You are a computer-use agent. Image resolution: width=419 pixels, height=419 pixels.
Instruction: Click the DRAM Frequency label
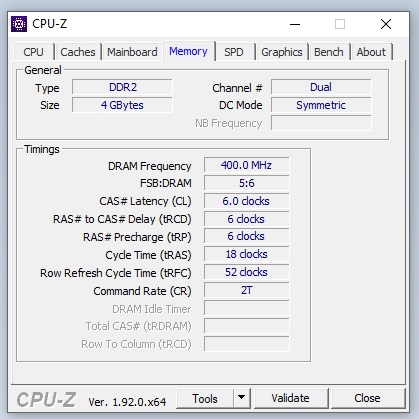click(x=150, y=166)
